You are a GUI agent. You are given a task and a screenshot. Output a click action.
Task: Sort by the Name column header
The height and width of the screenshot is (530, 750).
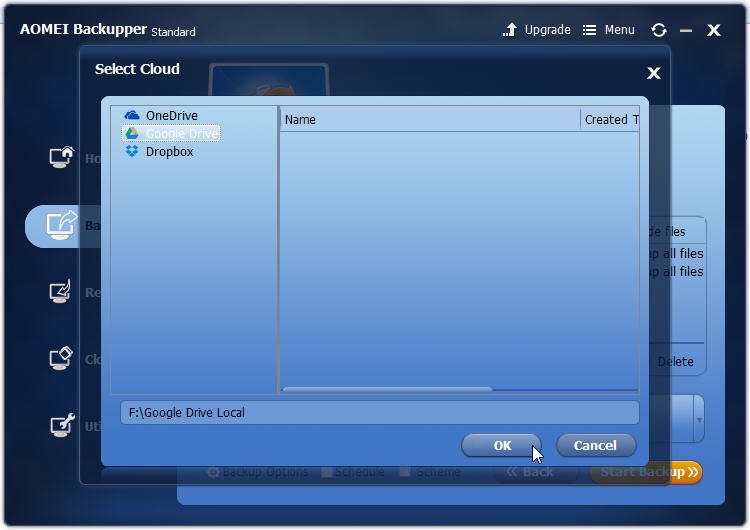(430, 120)
